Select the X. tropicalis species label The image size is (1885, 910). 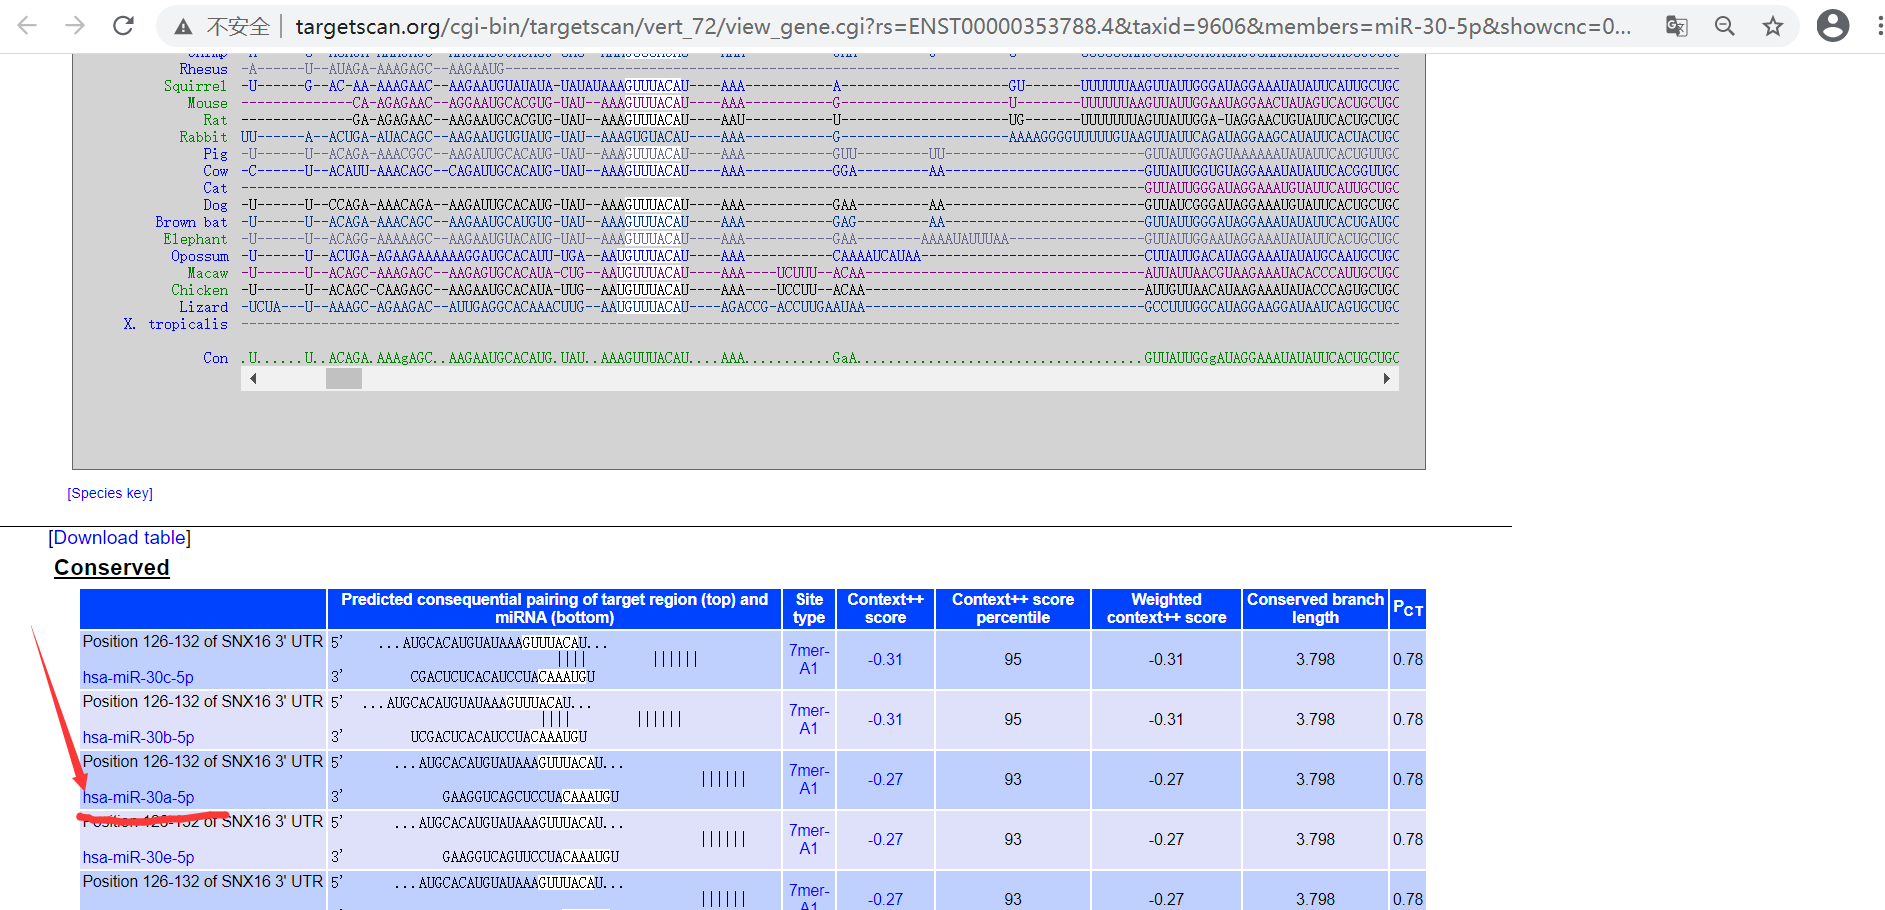pos(175,324)
